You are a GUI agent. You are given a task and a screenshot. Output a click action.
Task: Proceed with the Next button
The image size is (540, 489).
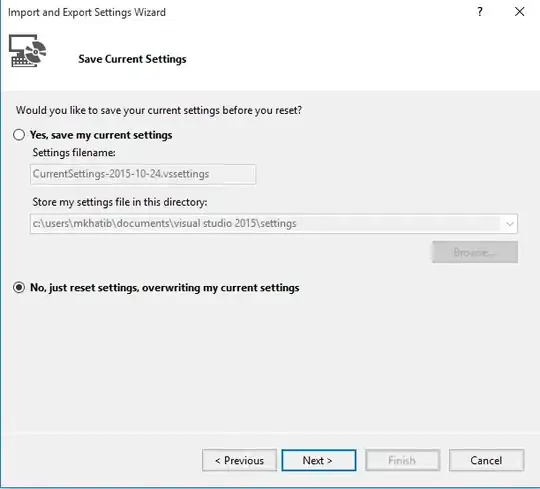click(x=319, y=460)
